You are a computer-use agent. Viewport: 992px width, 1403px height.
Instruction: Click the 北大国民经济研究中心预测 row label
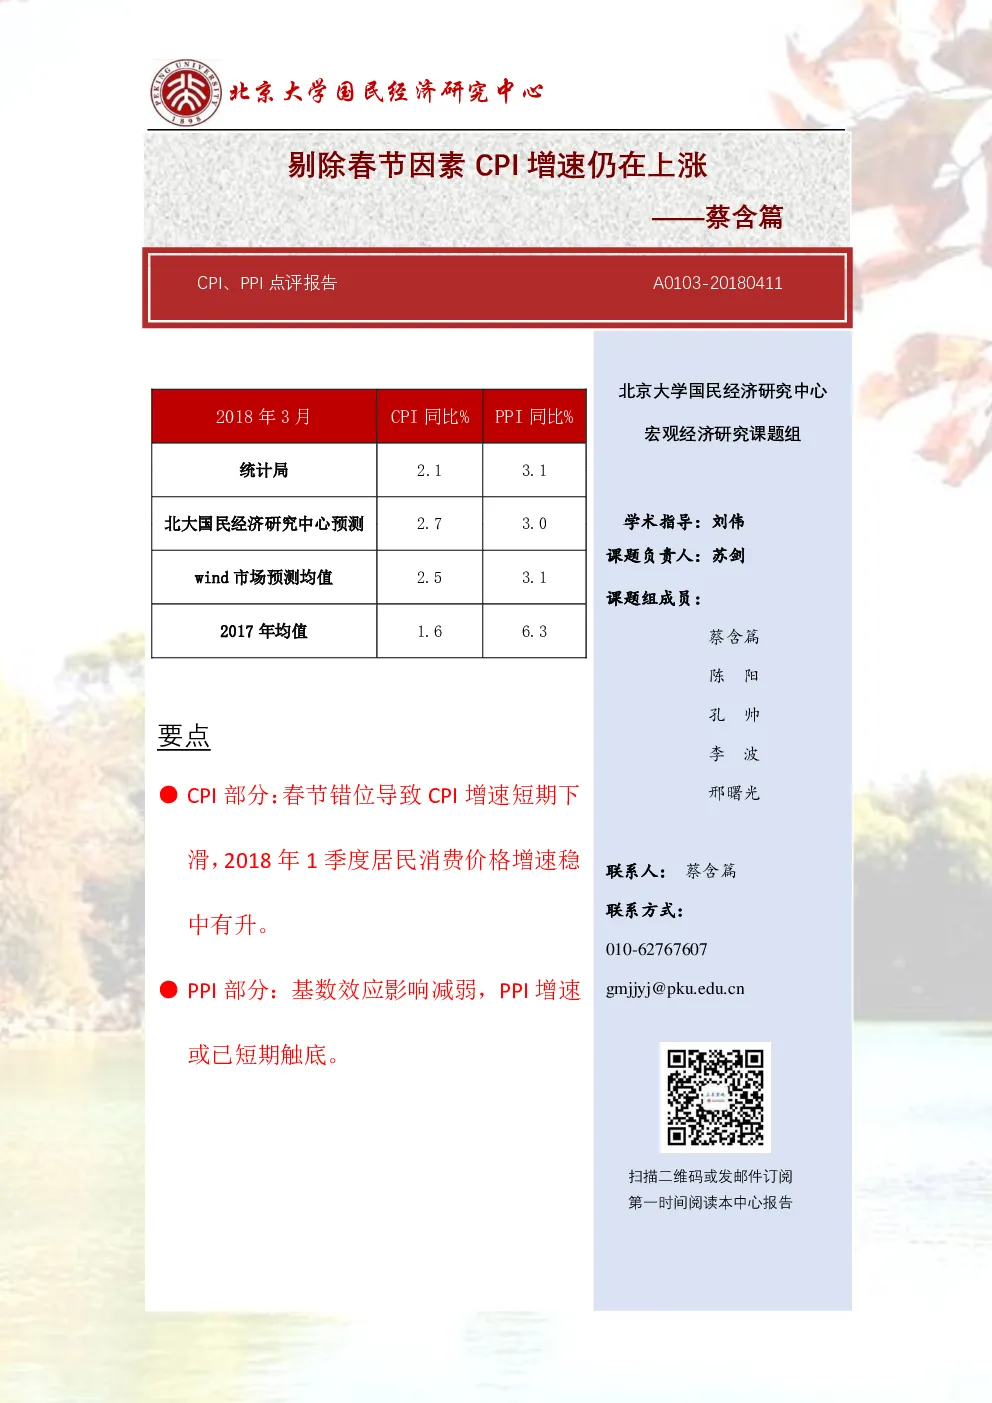(x=264, y=524)
